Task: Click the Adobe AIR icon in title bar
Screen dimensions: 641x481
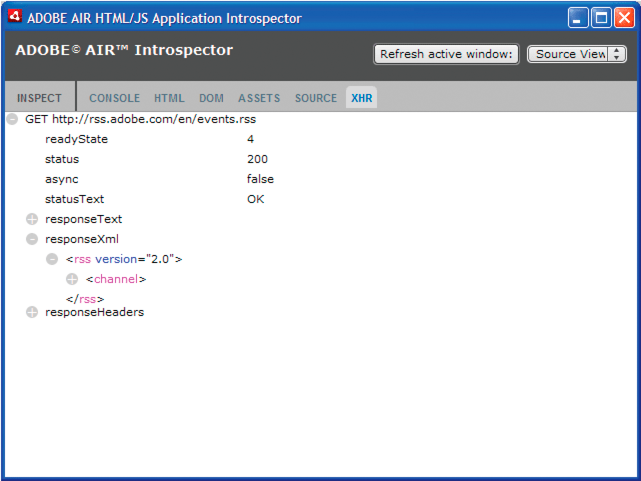Action: click(15, 17)
